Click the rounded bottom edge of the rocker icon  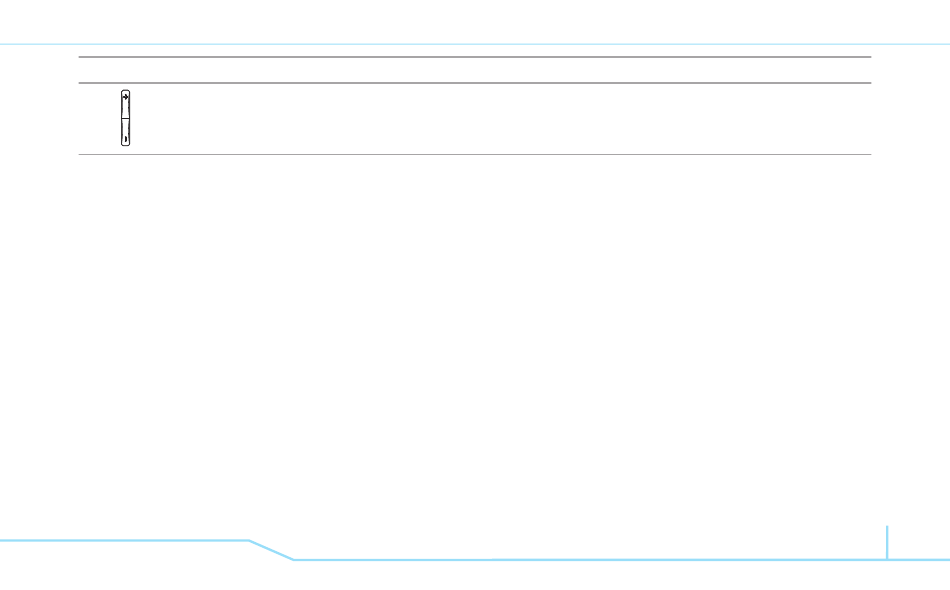pyautogui.click(x=125, y=145)
